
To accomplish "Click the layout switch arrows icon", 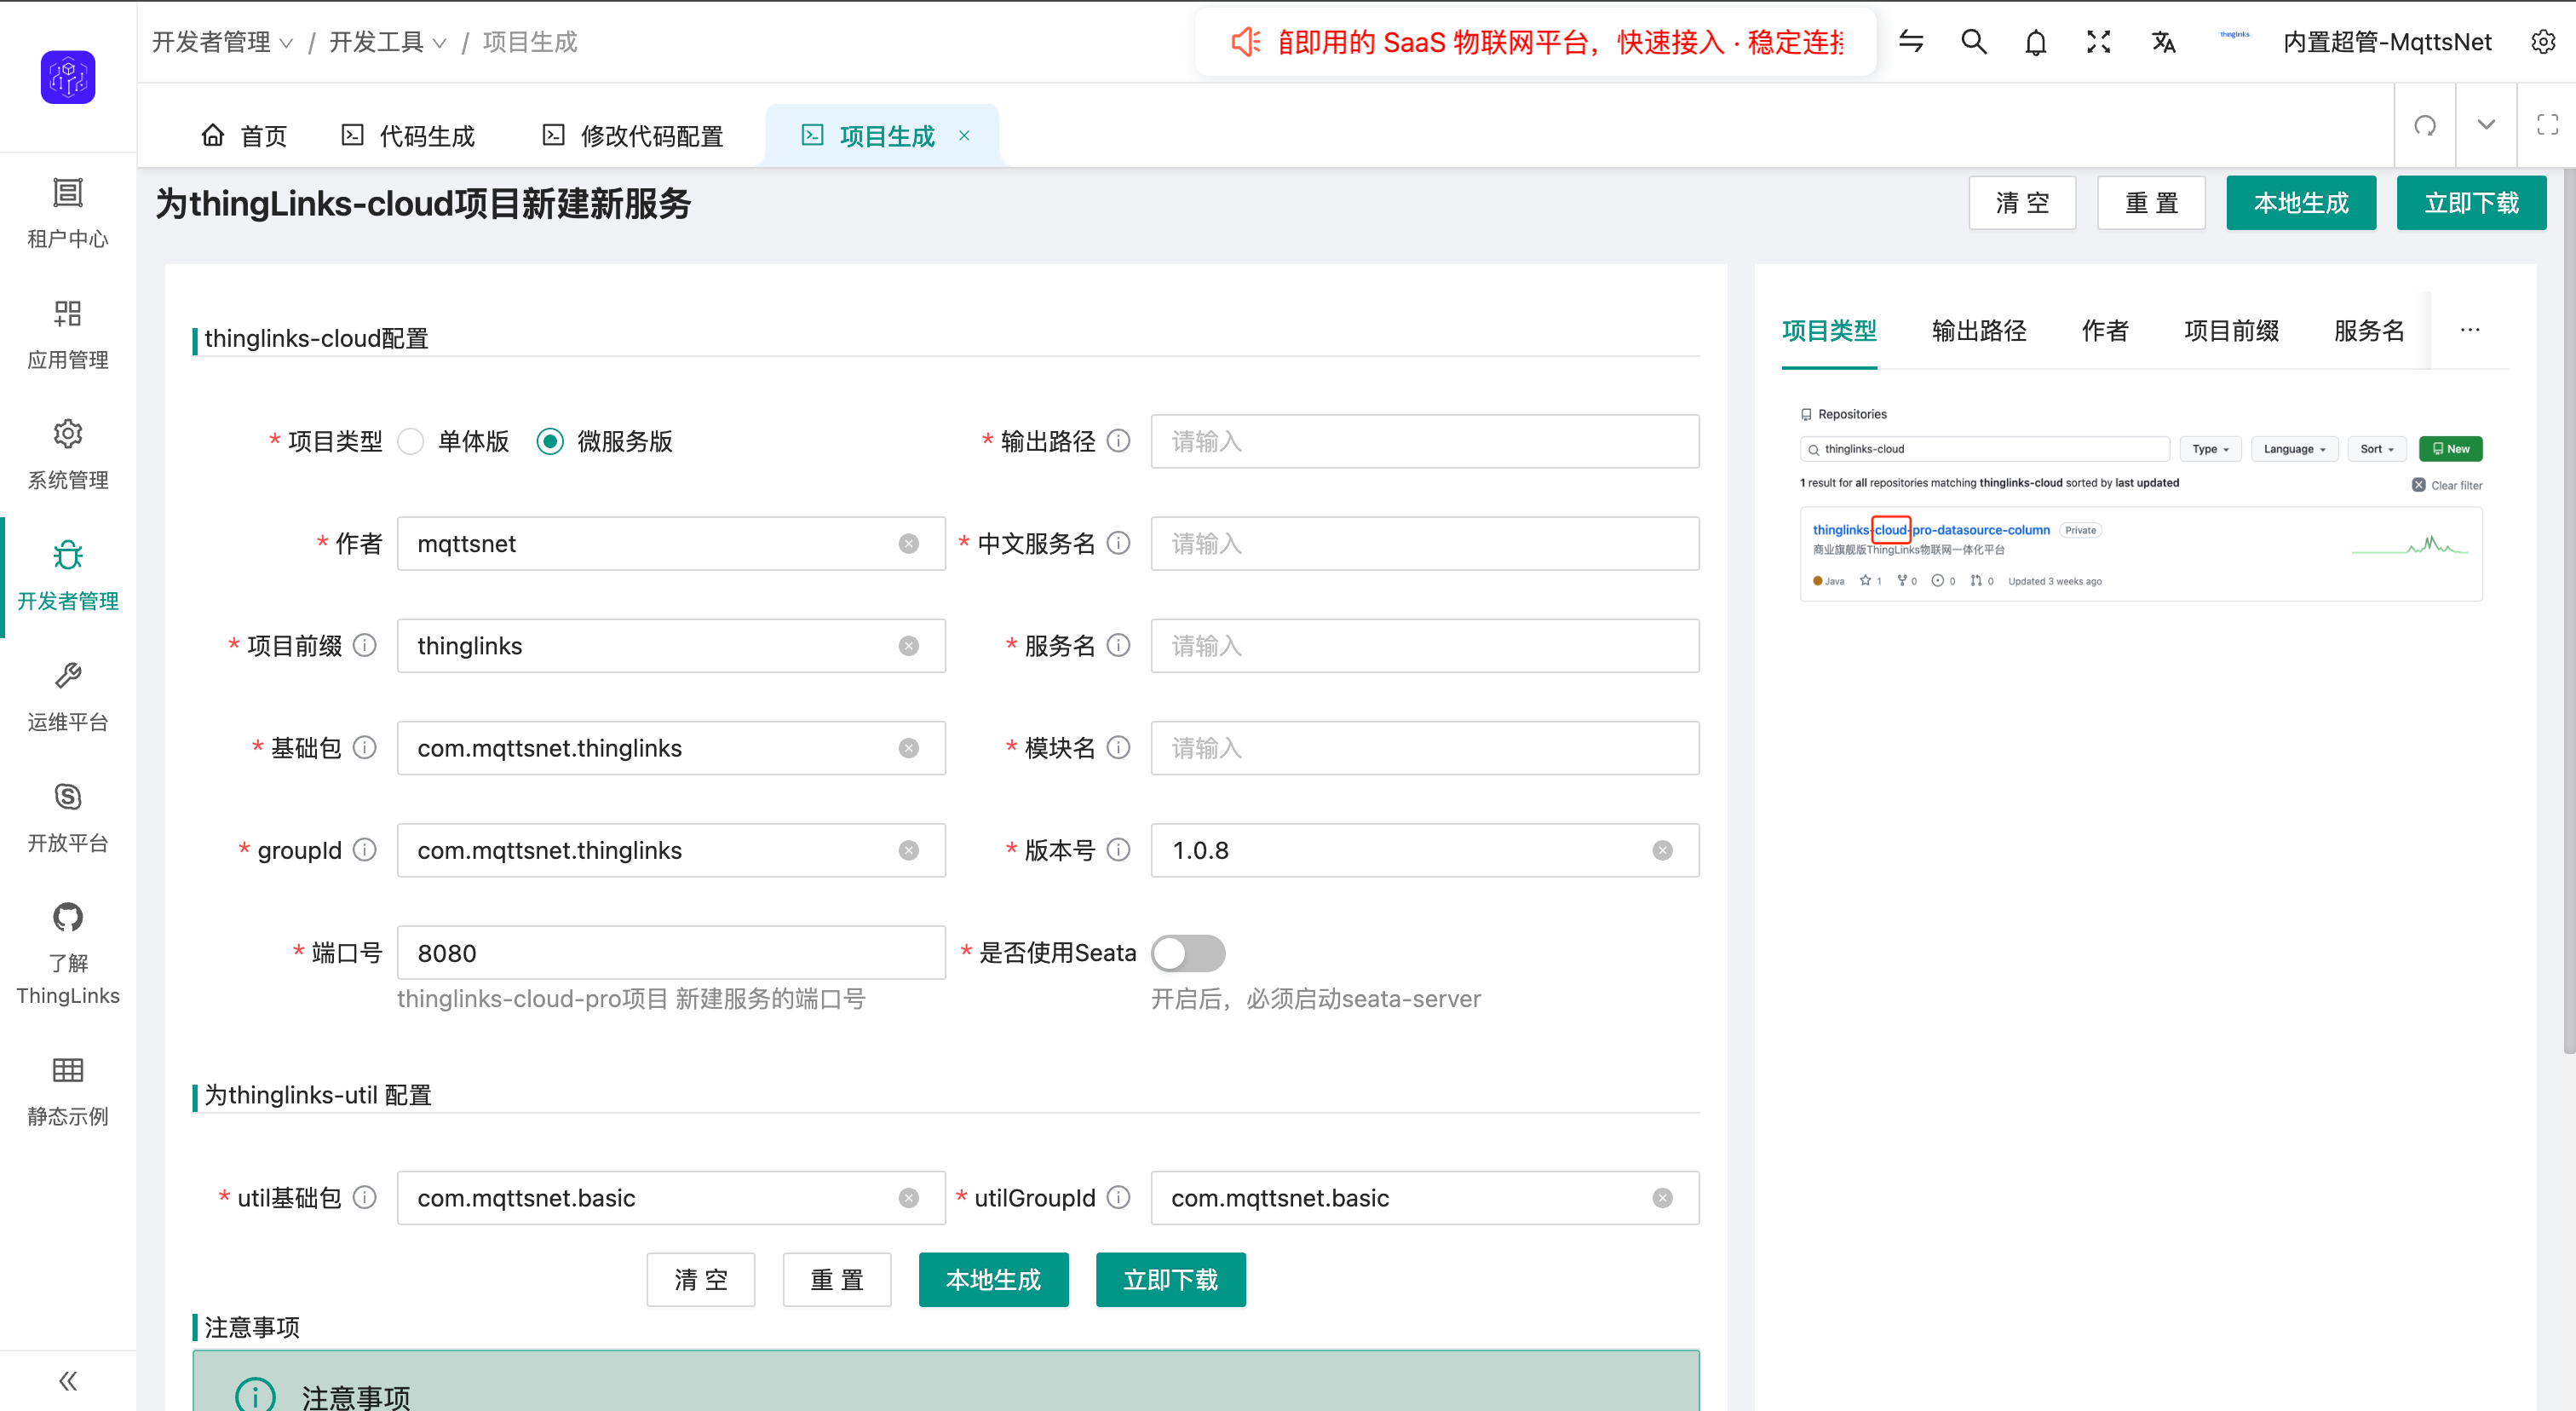I will click(1911, 42).
